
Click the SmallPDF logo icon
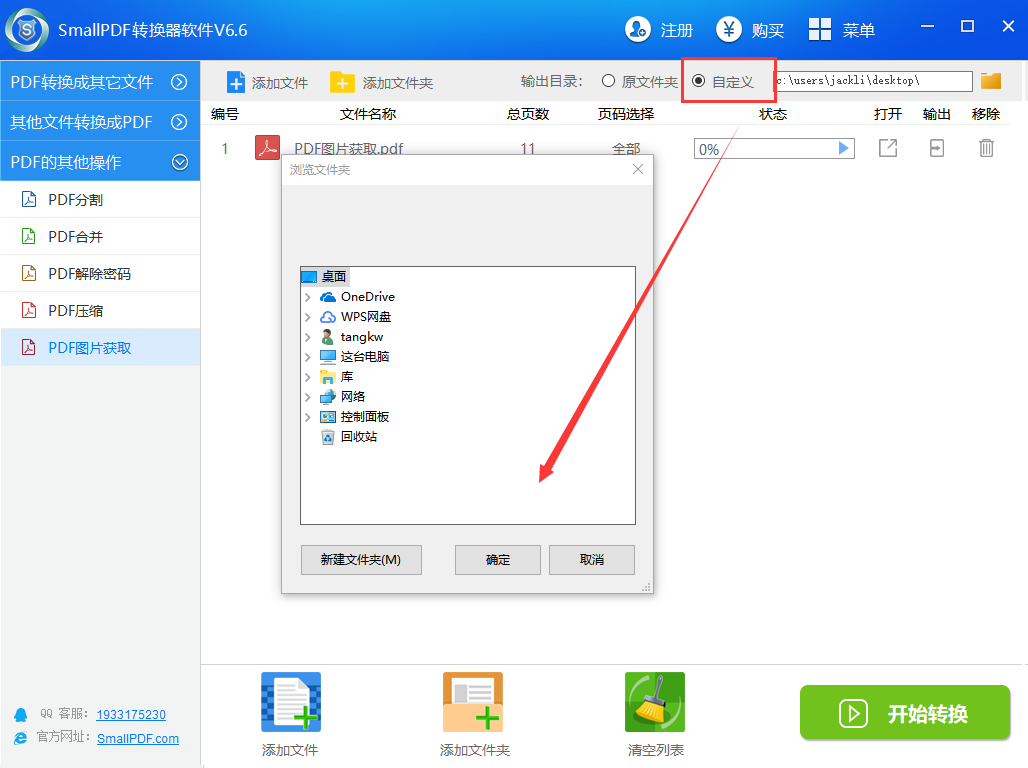click(x=27, y=30)
